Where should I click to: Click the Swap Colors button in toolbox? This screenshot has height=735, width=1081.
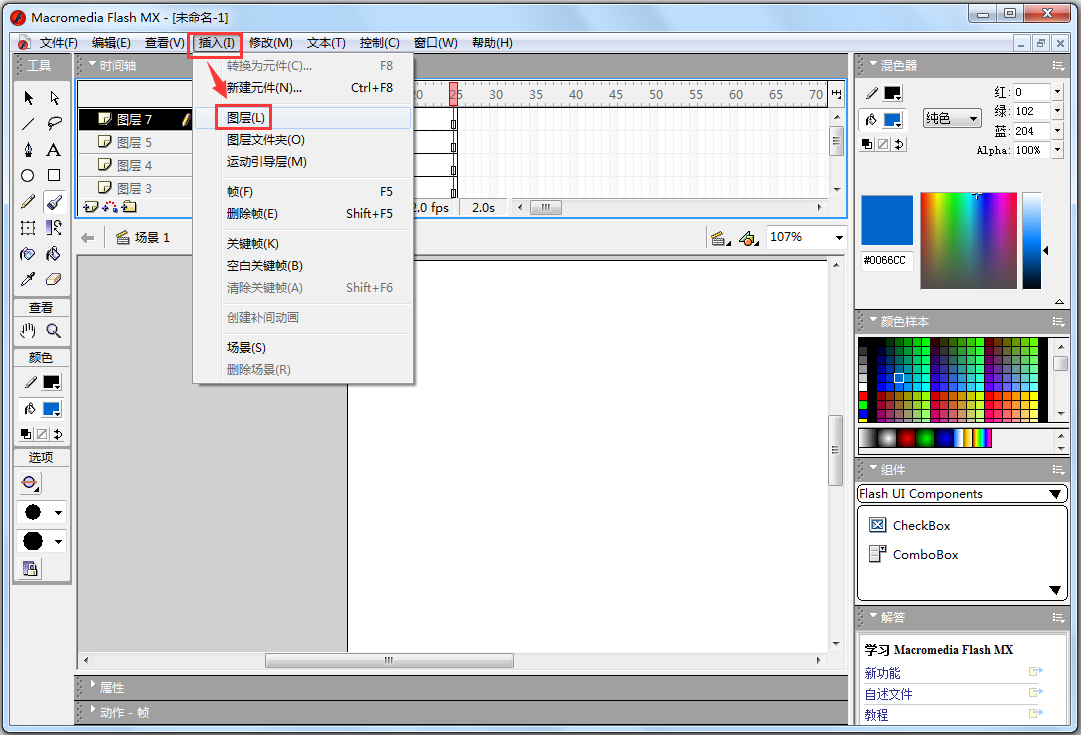click(x=58, y=434)
